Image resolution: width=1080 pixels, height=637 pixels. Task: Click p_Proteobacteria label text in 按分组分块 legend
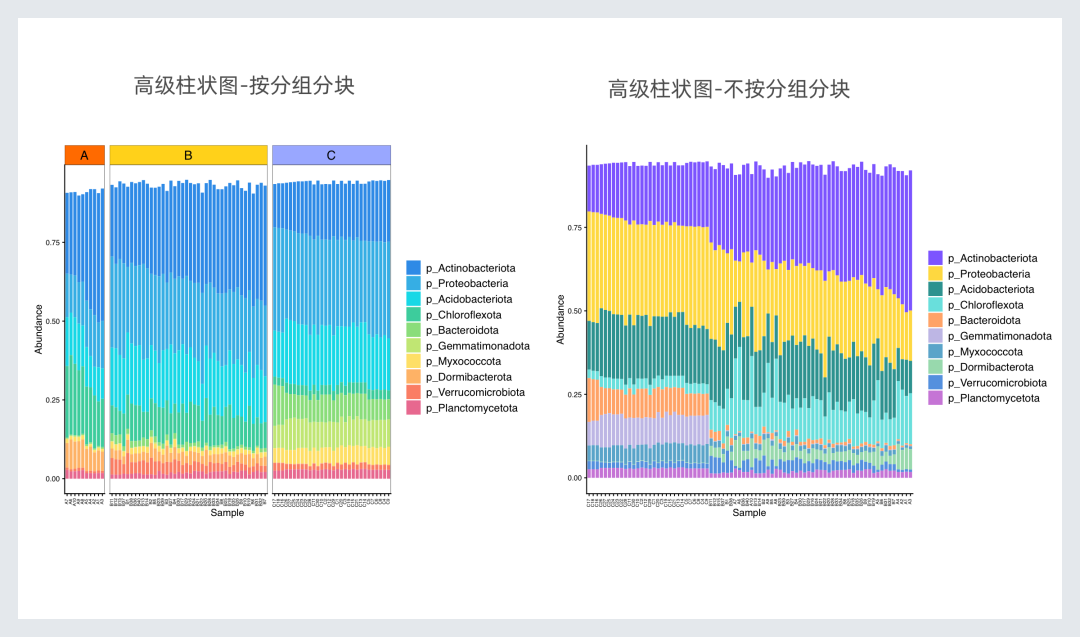467,284
